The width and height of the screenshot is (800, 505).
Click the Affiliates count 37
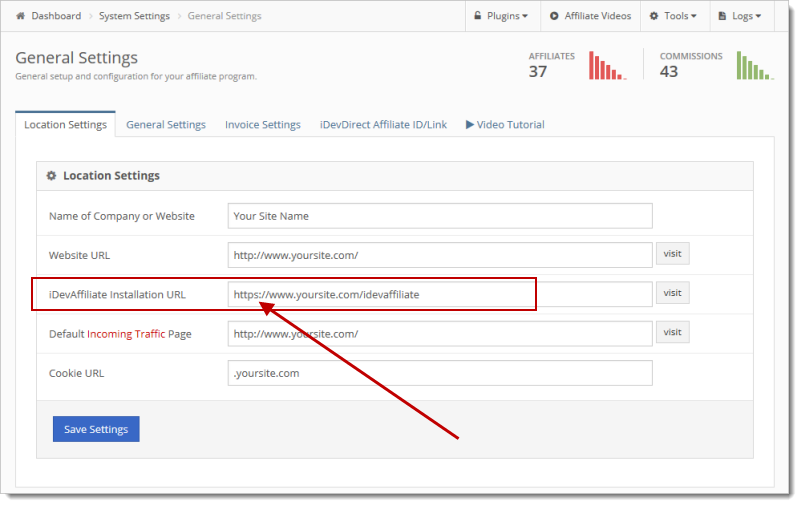tap(538, 71)
